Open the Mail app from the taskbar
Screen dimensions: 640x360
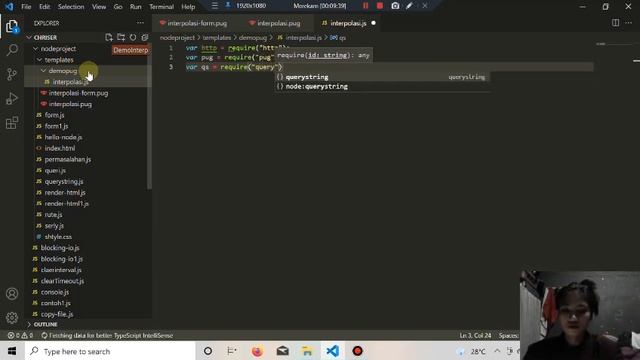(x=282, y=351)
